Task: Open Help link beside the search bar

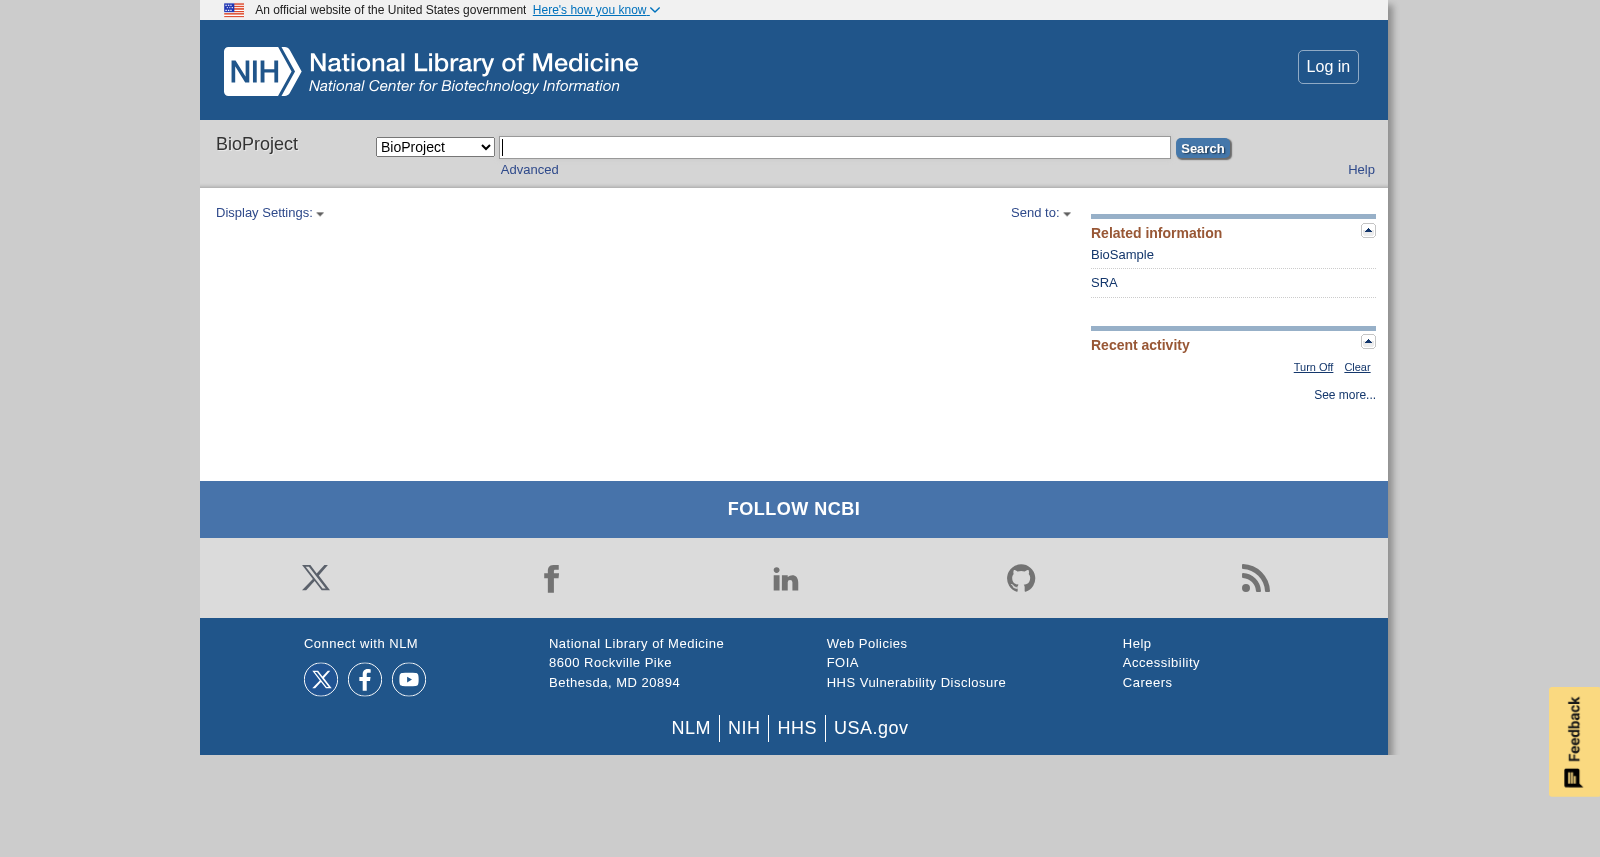Action: pyautogui.click(x=1361, y=170)
